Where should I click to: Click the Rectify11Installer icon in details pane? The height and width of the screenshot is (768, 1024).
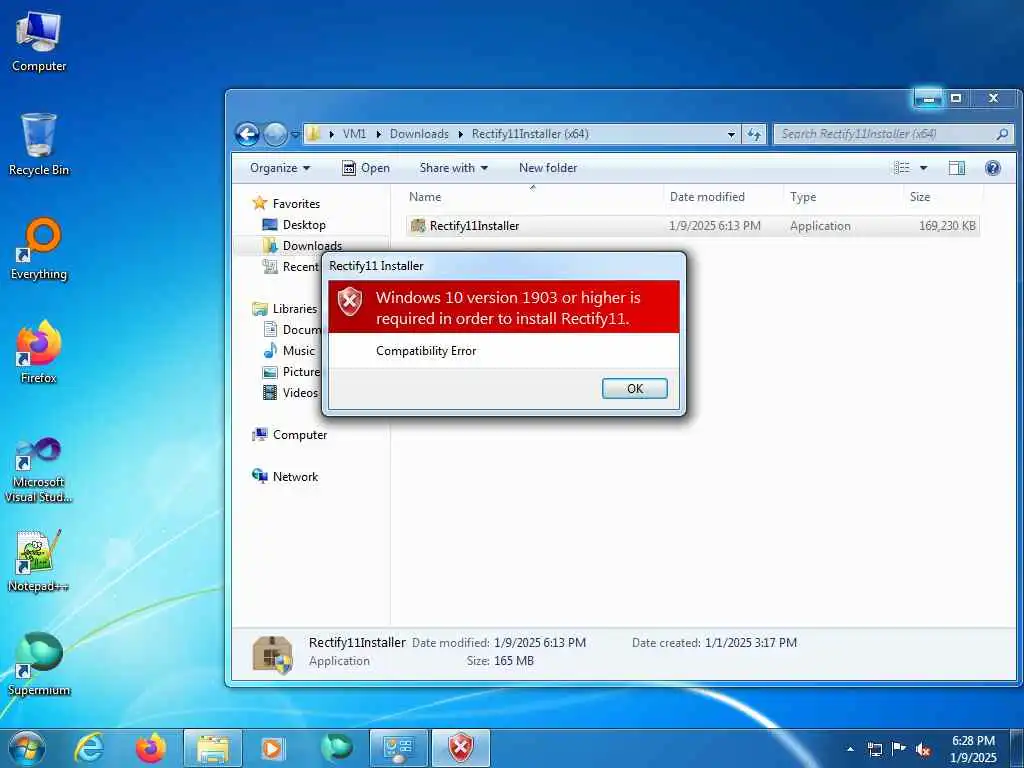(x=272, y=654)
